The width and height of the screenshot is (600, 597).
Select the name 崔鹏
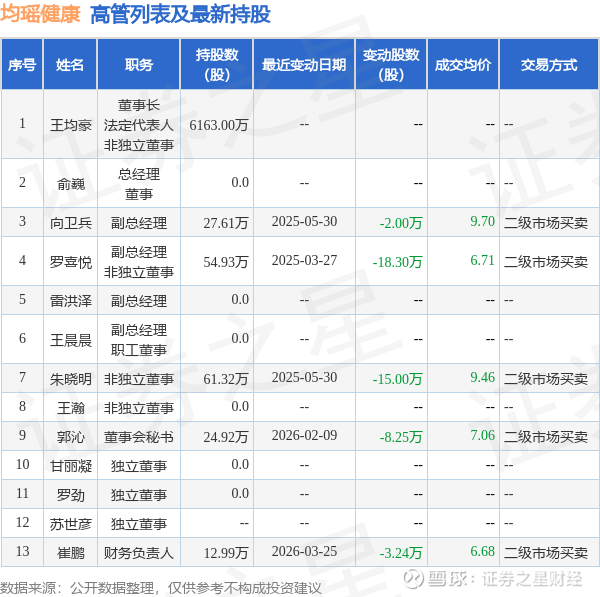tap(71, 552)
